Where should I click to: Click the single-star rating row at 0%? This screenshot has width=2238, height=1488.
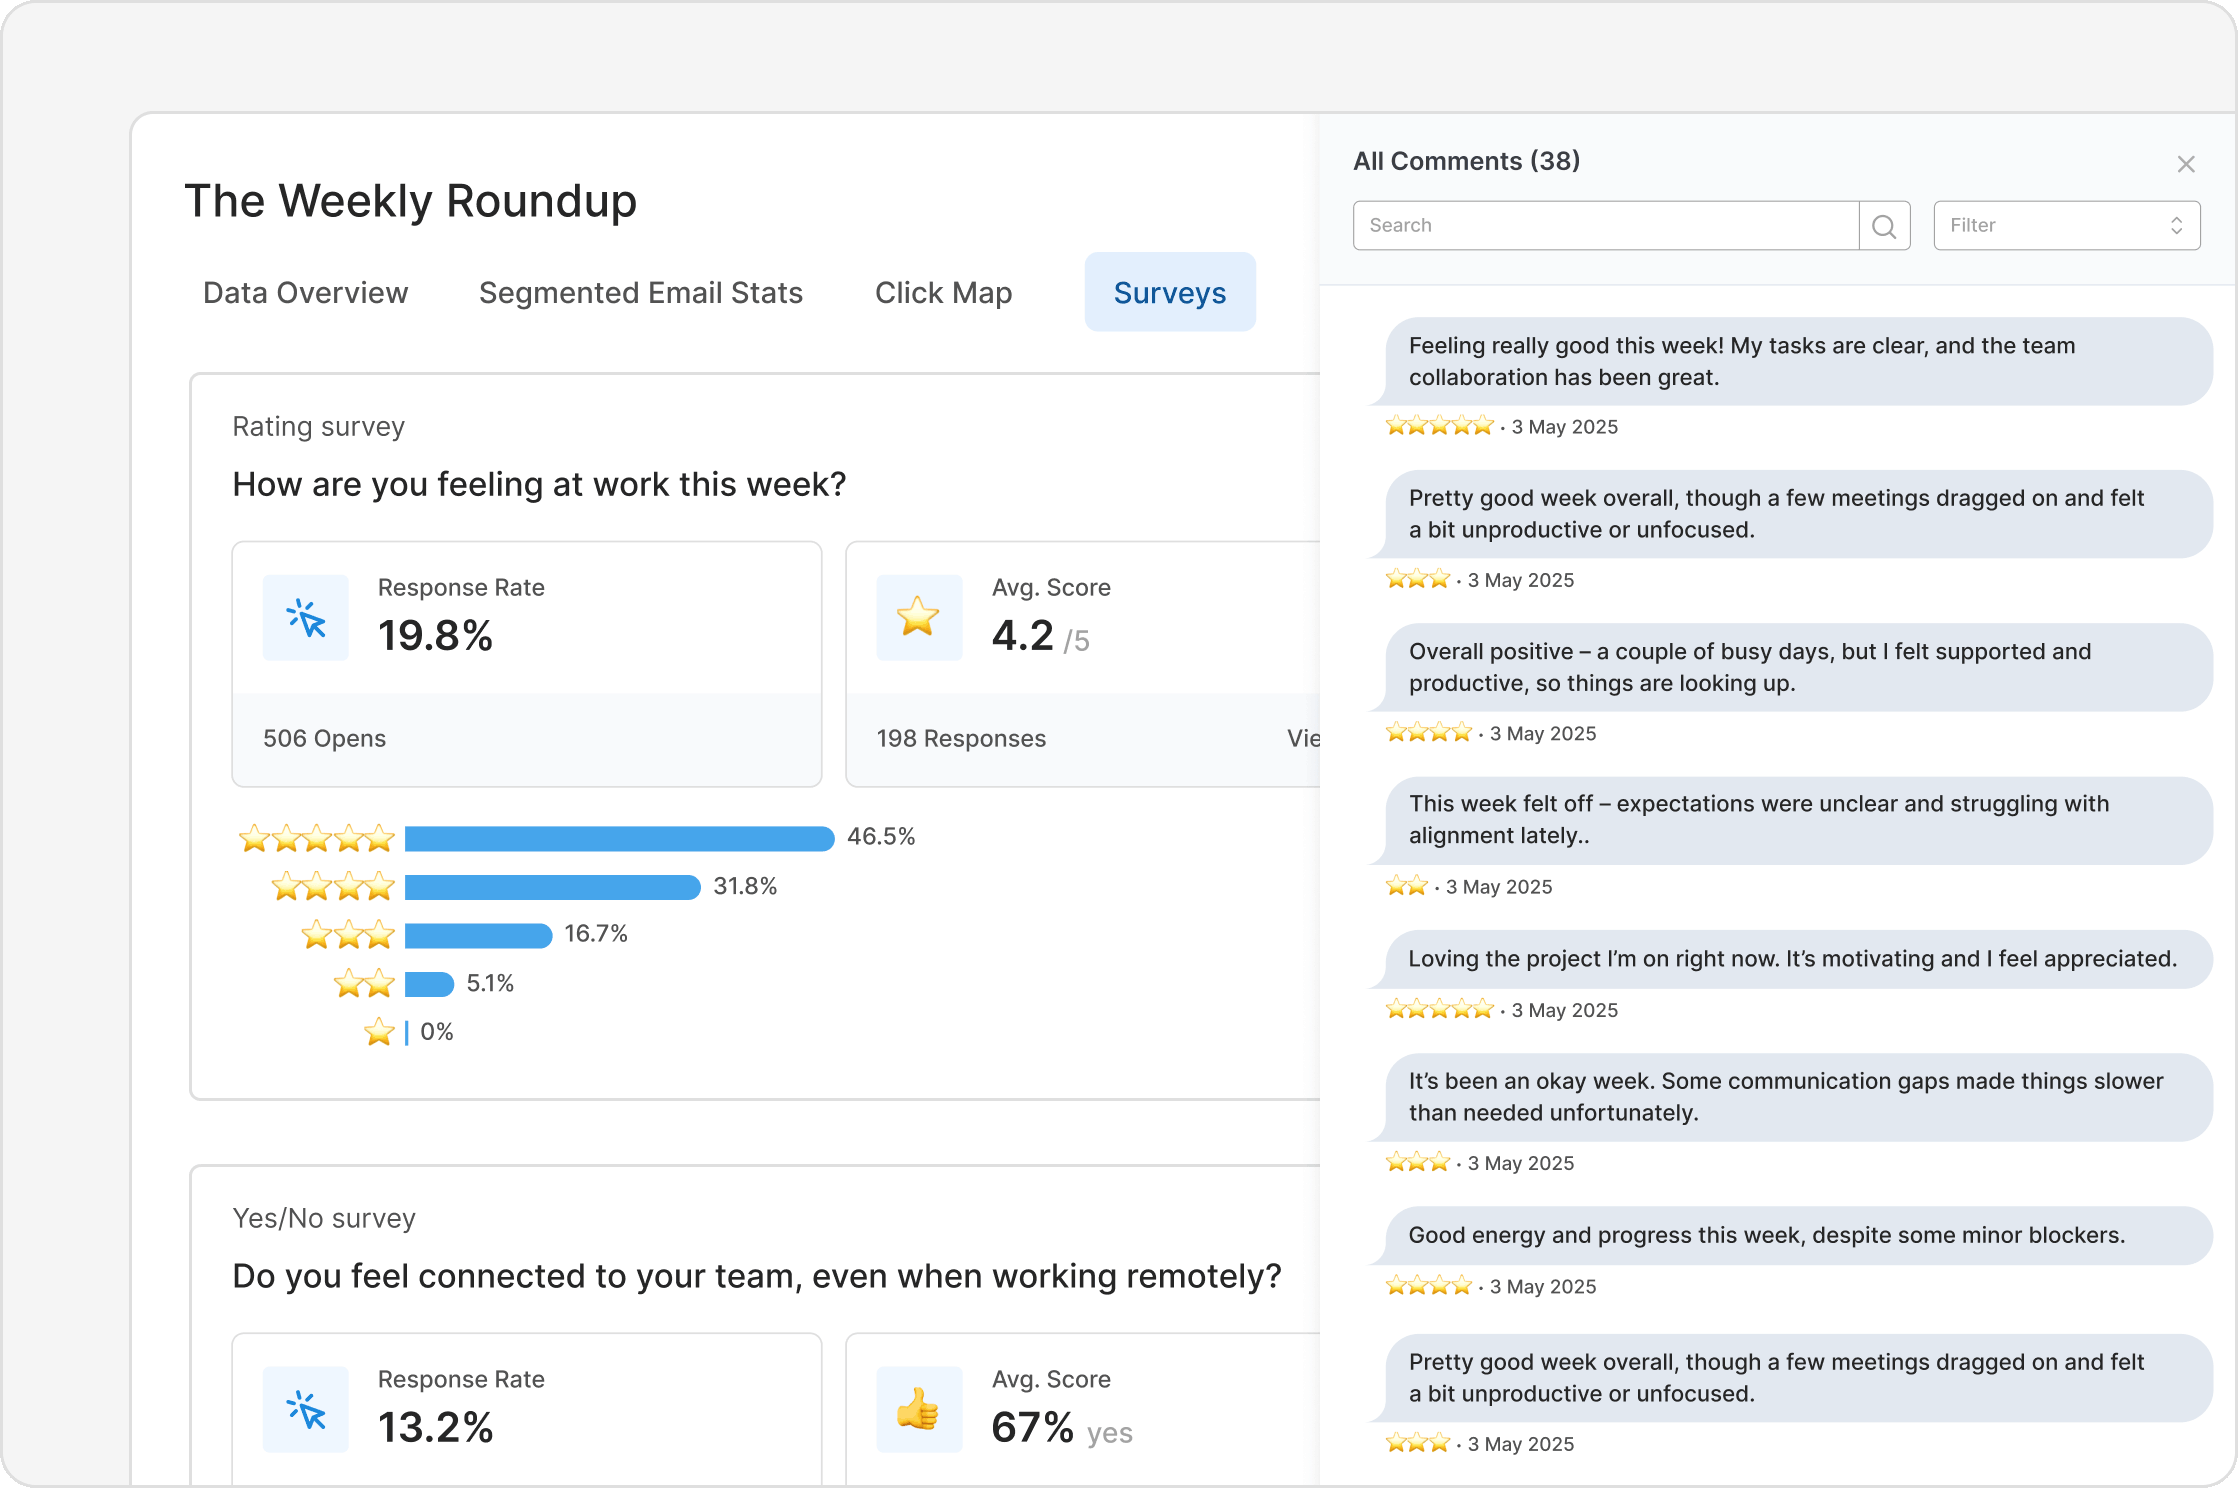click(380, 1032)
